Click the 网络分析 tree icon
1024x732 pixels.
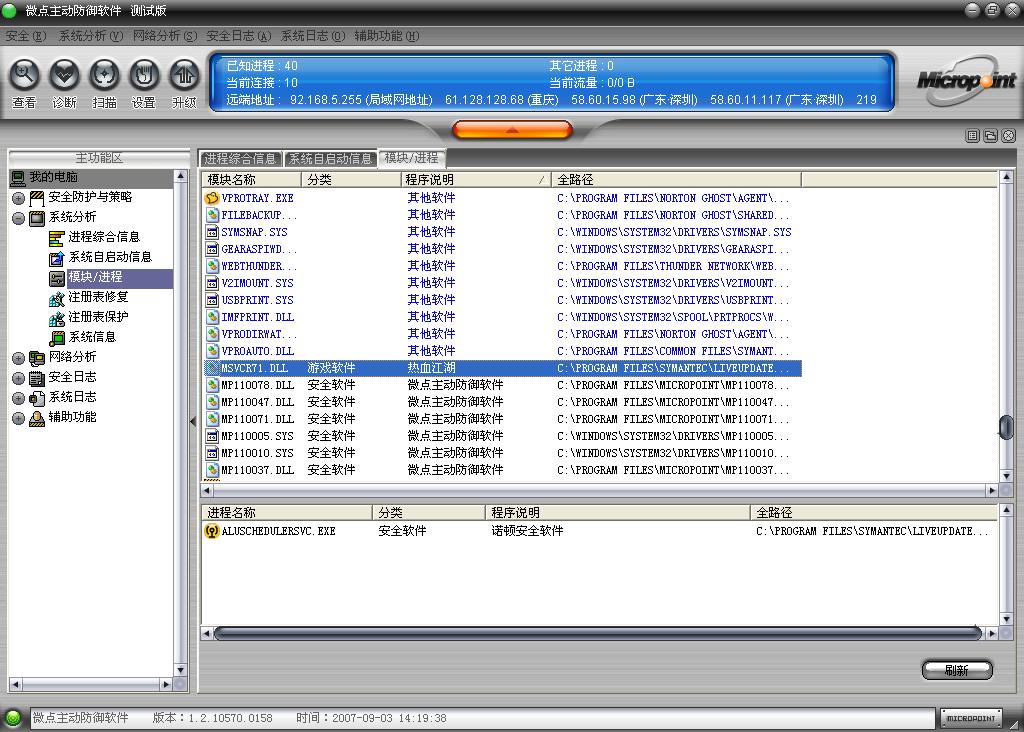[x=37, y=358]
